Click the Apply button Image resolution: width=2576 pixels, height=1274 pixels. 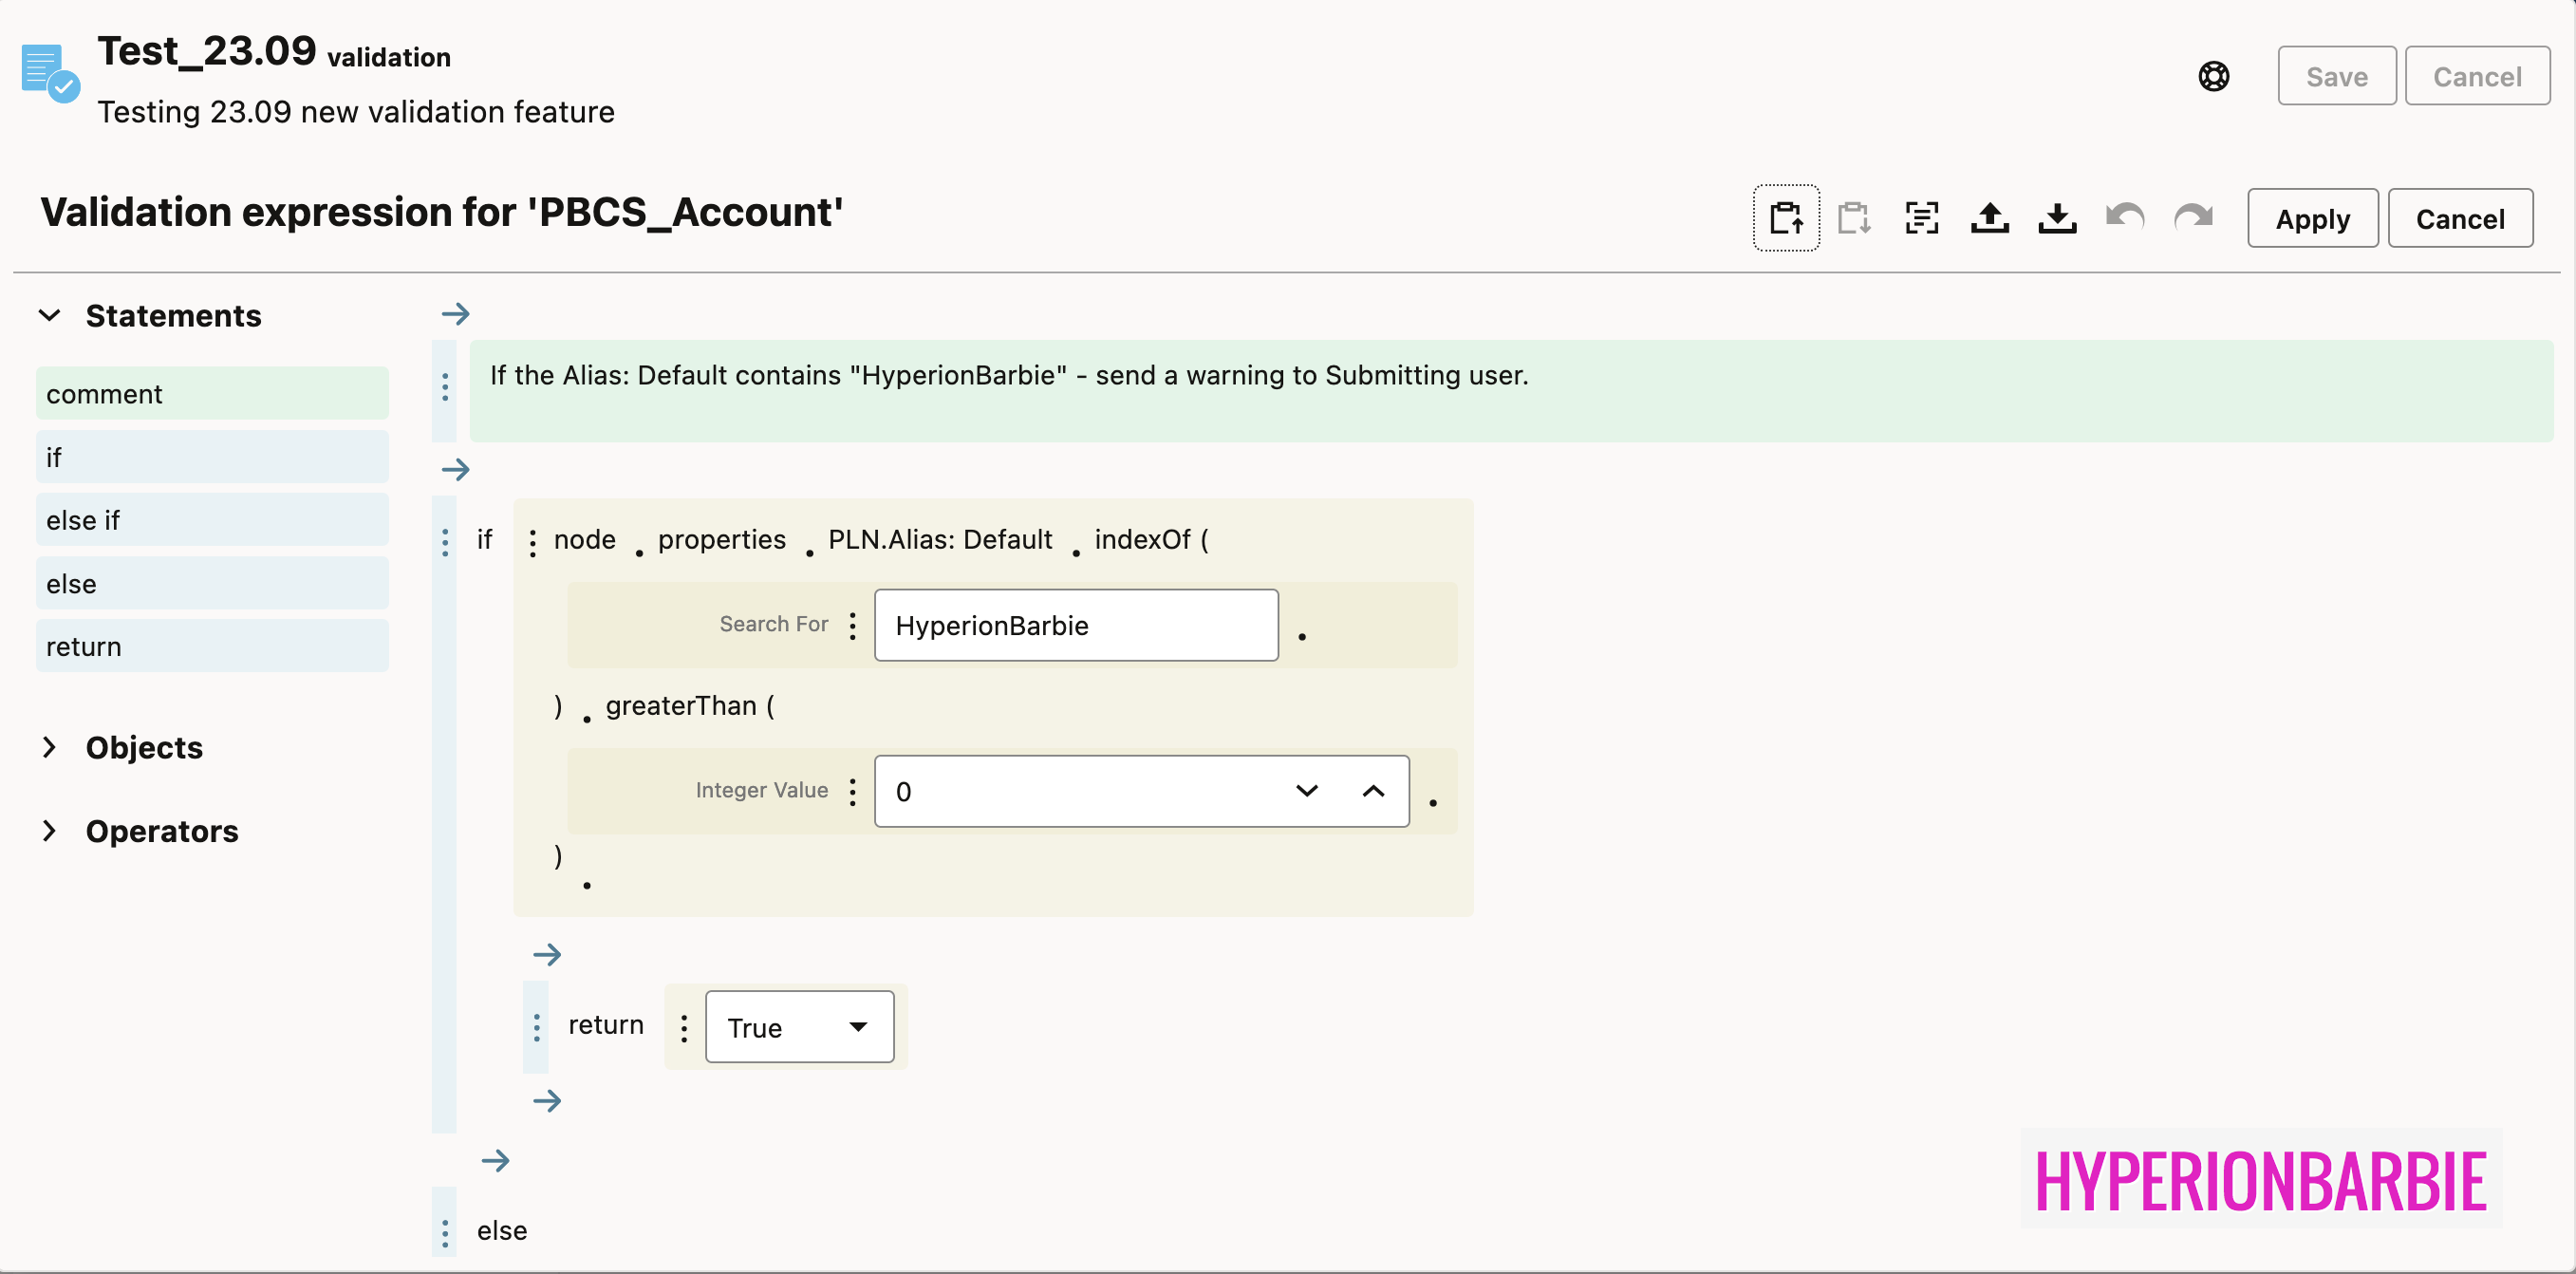2312,218
